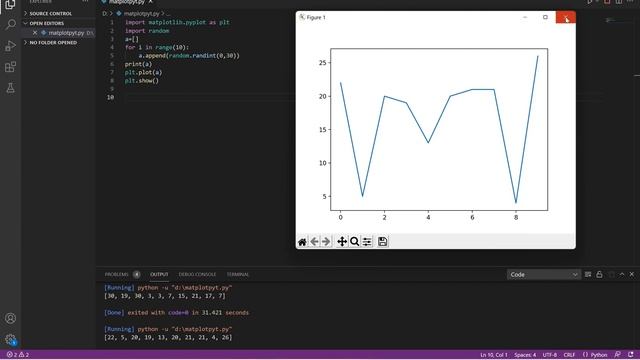Maximize the Figure 1 window
The width and height of the screenshot is (640, 360).
pyautogui.click(x=545, y=17)
